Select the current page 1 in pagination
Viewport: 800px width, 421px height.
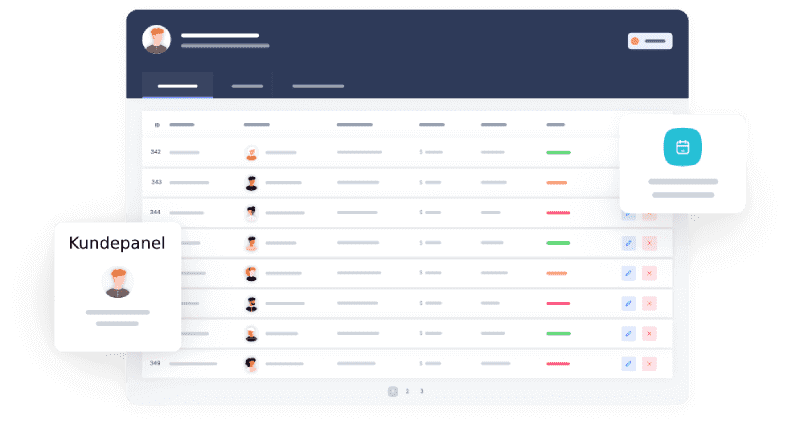pyautogui.click(x=393, y=391)
